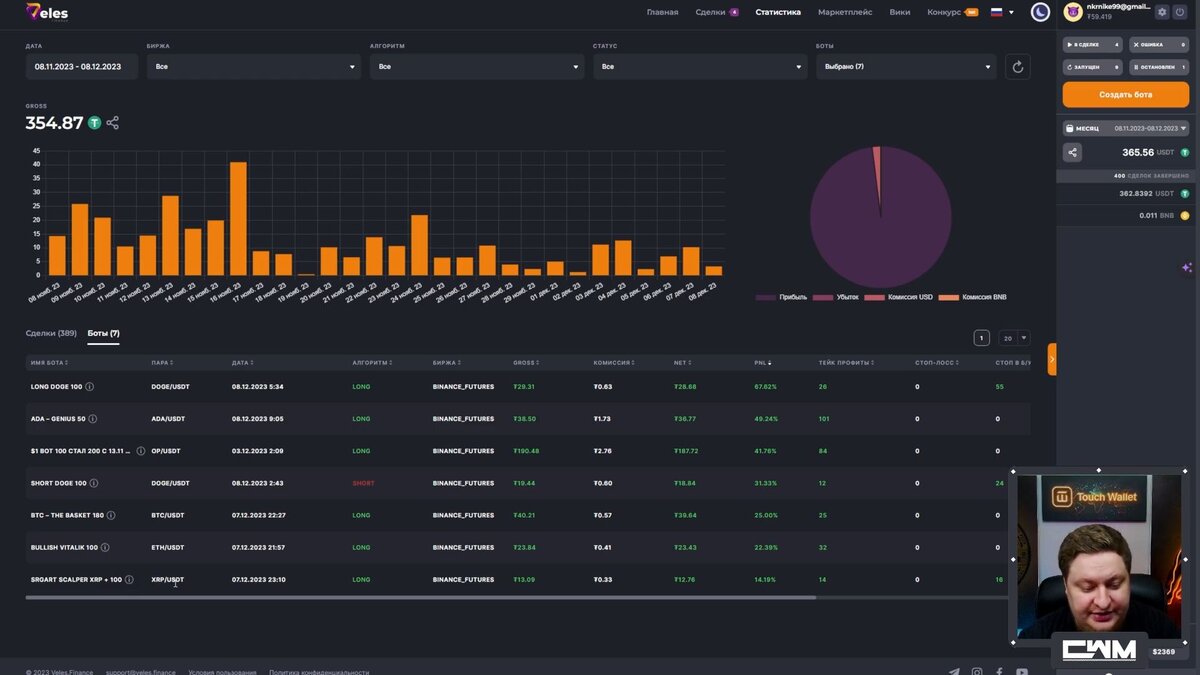The image size is (1200, 675).
Task: Switch to Боты (7) tab
Action: point(103,333)
